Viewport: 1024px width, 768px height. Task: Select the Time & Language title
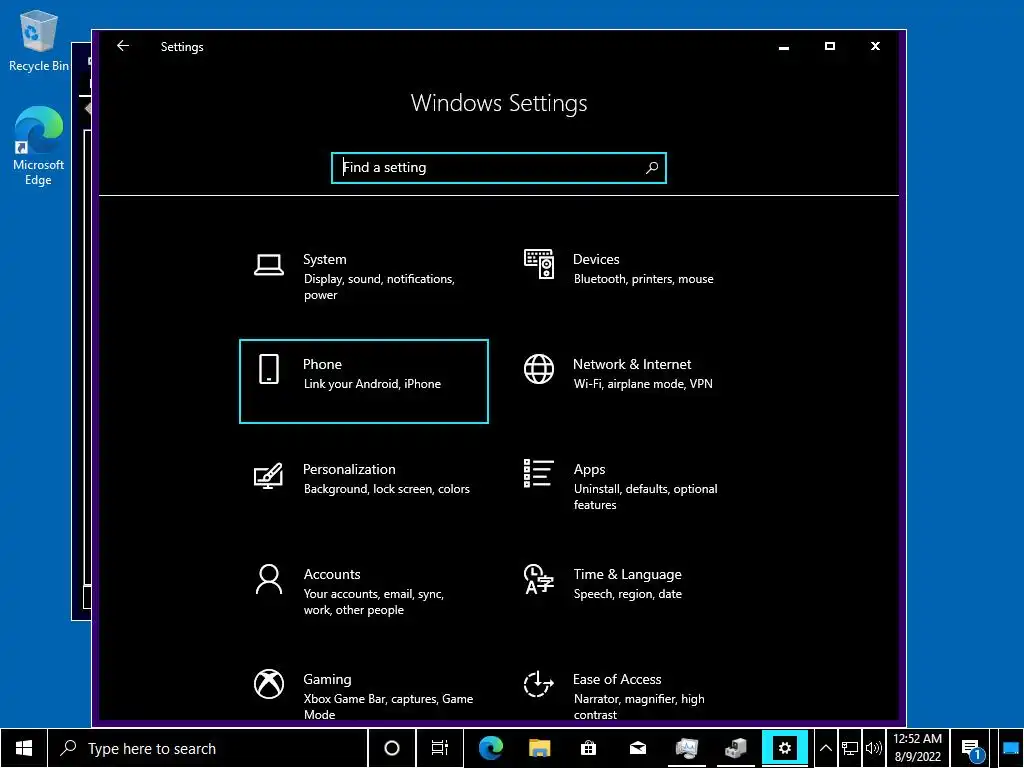[628, 574]
